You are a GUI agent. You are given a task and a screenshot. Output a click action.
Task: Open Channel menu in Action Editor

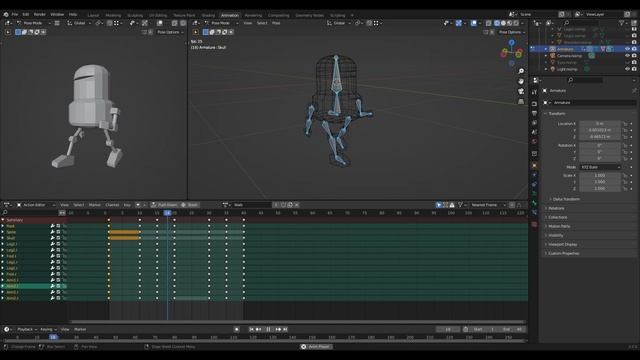coord(112,205)
